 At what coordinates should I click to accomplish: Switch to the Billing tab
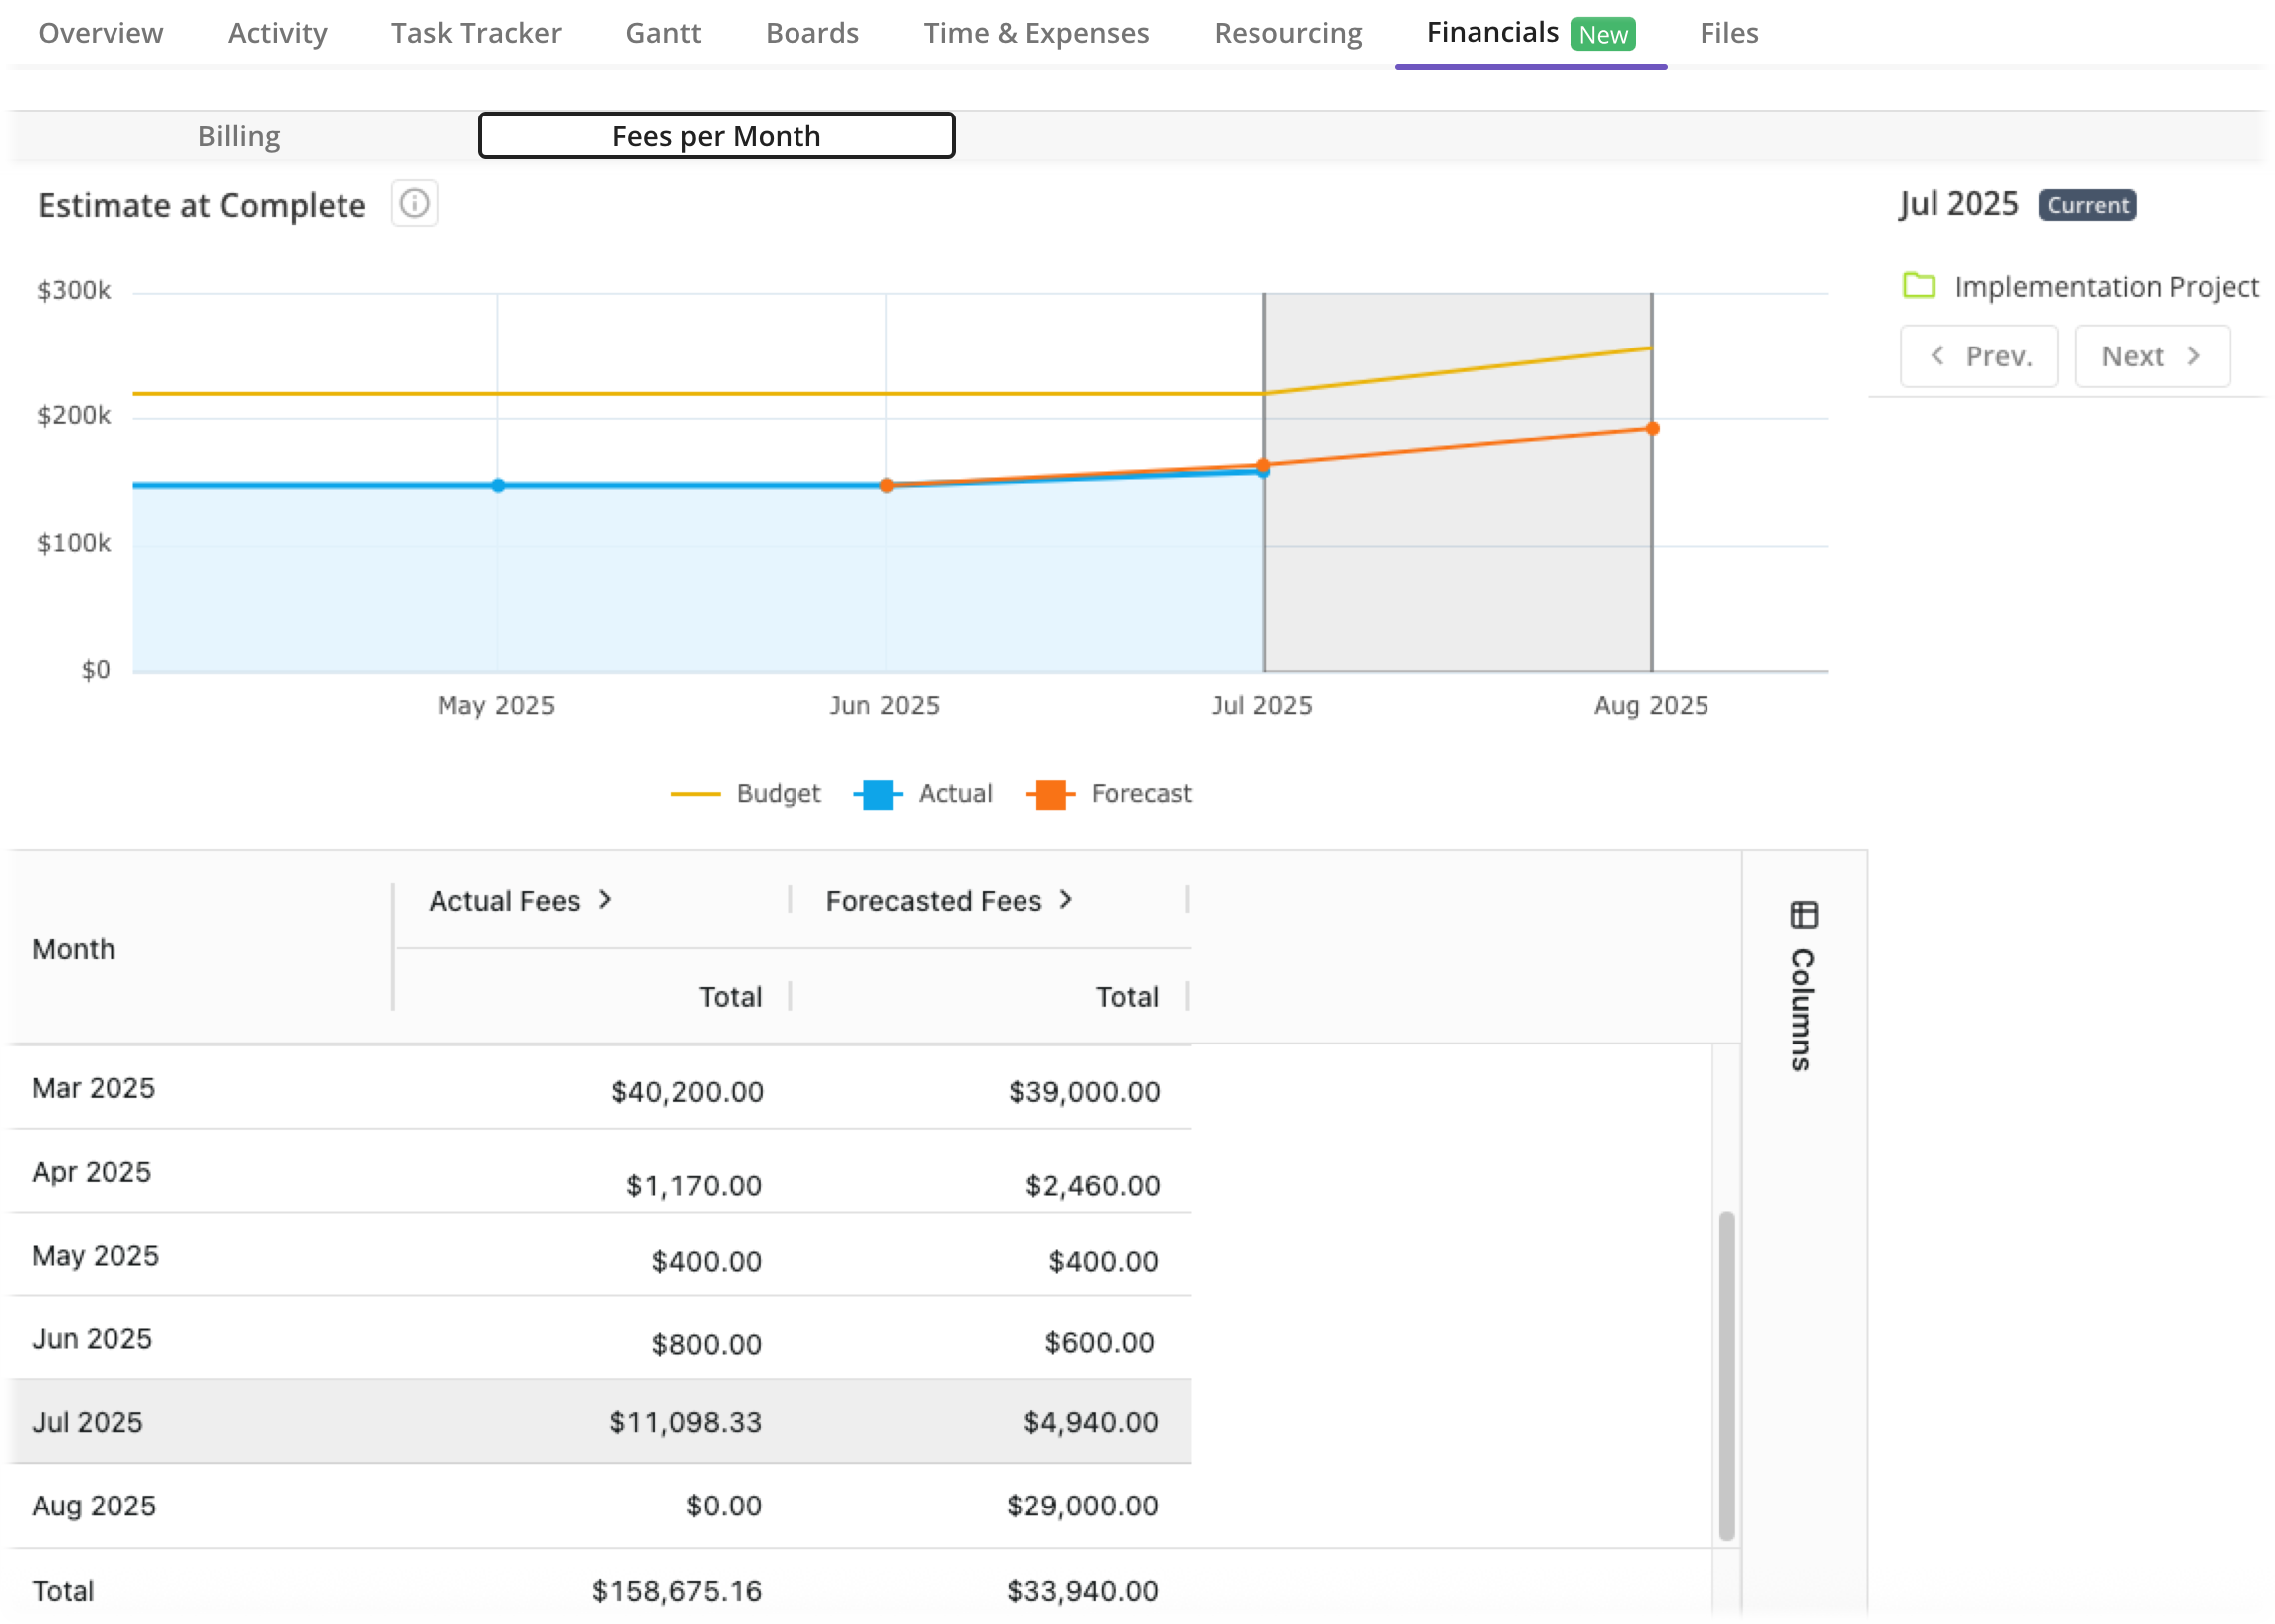tap(238, 135)
